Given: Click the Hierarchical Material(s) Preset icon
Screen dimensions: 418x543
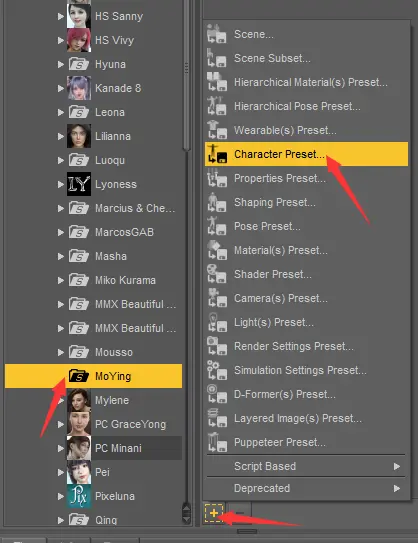Looking at the screenshot, I should point(216,82).
